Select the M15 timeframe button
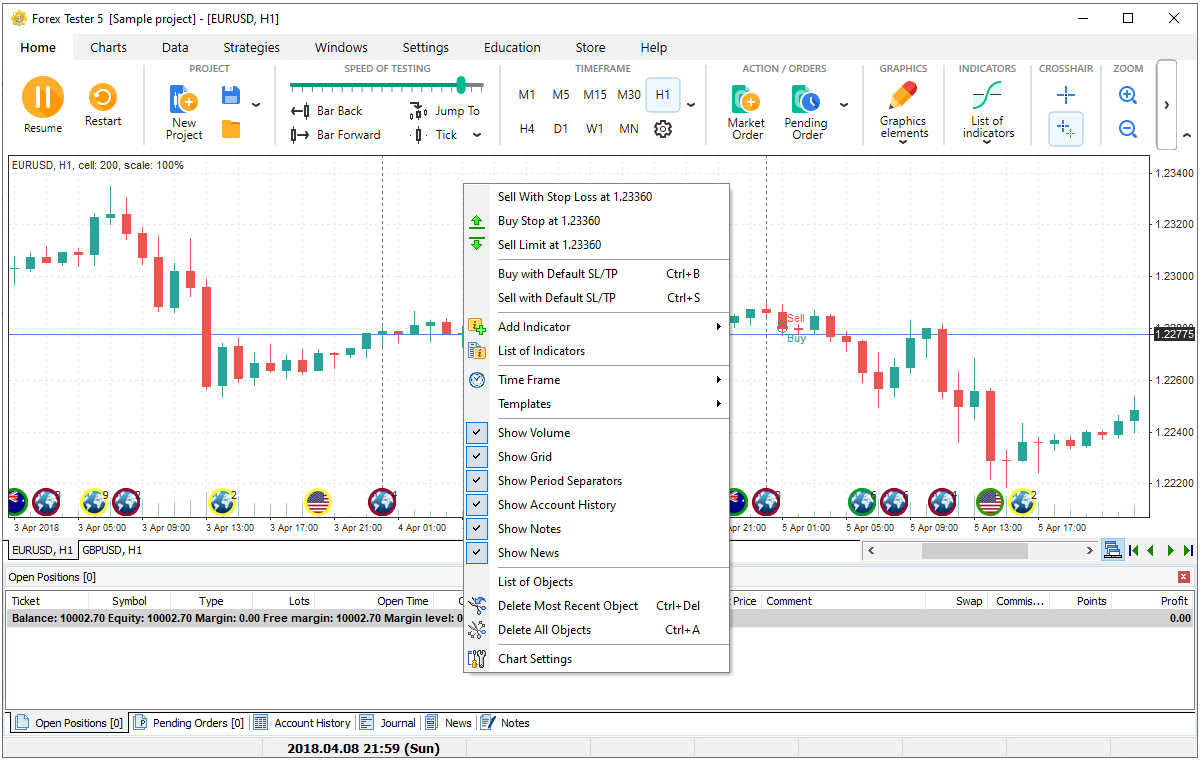Screen dimensions: 1201x761 coord(595,95)
